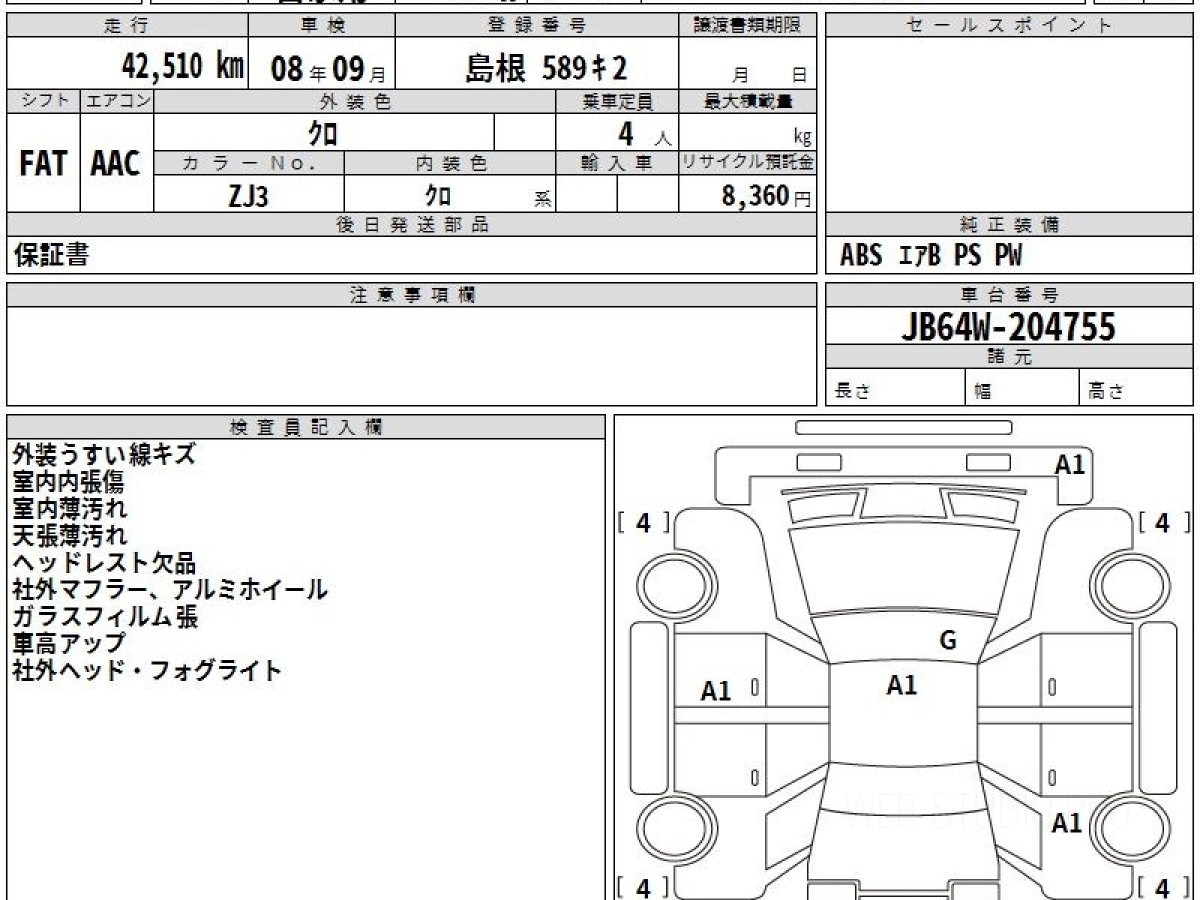Viewport: 1200px width, 900px height.
Task: Select the 走行 column header
Action: tap(126, 26)
